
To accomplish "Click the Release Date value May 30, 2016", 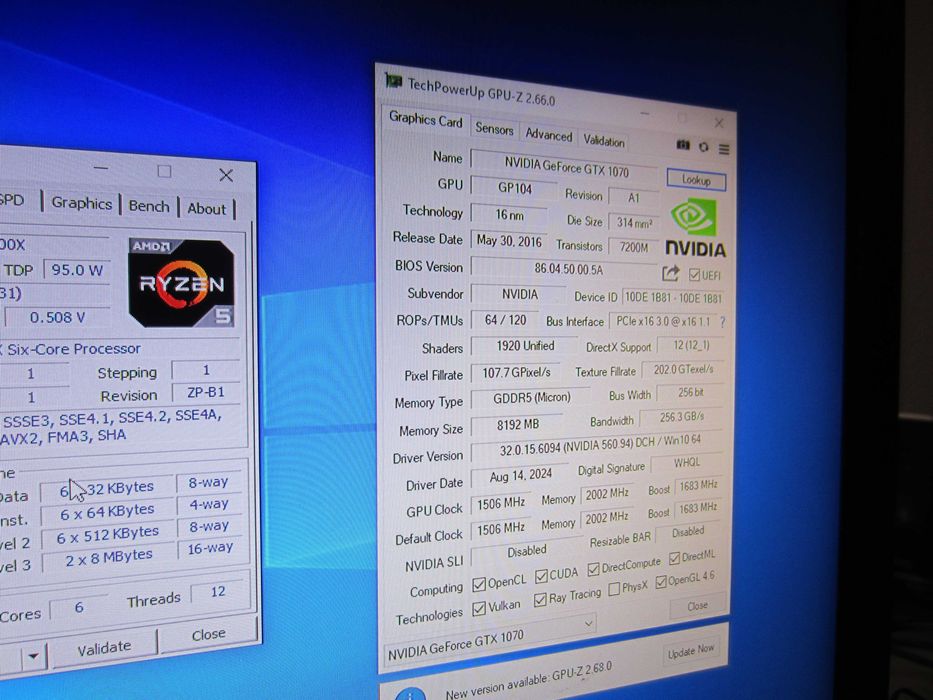I will point(509,241).
